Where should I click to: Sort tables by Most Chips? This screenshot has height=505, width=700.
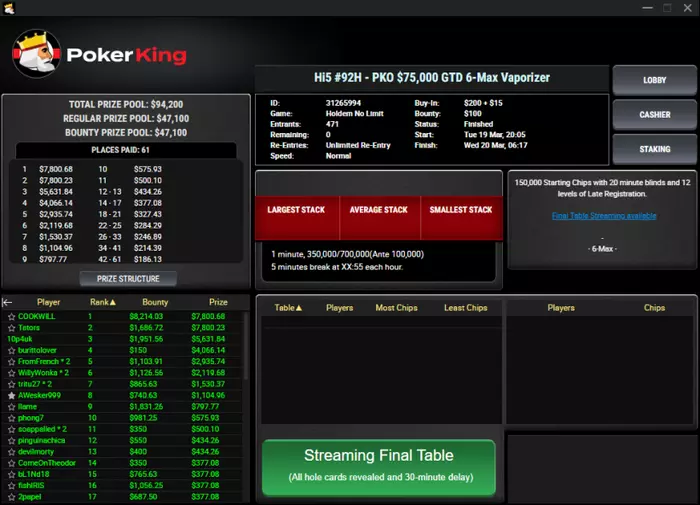tap(396, 308)
